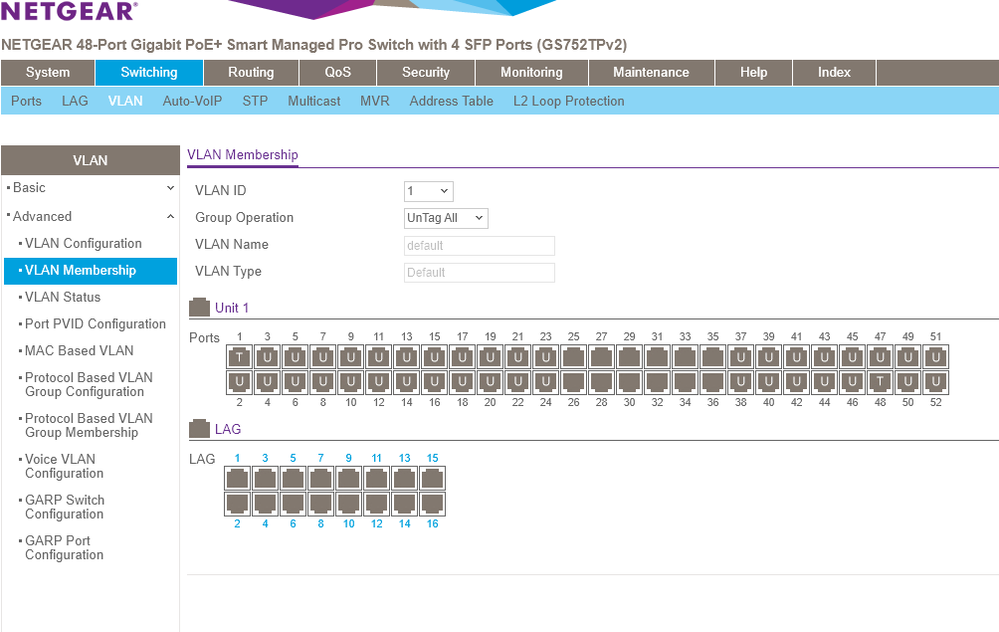999x632 pixels.
Task: Toggle membership of port 37
Action: coord(740,357)
